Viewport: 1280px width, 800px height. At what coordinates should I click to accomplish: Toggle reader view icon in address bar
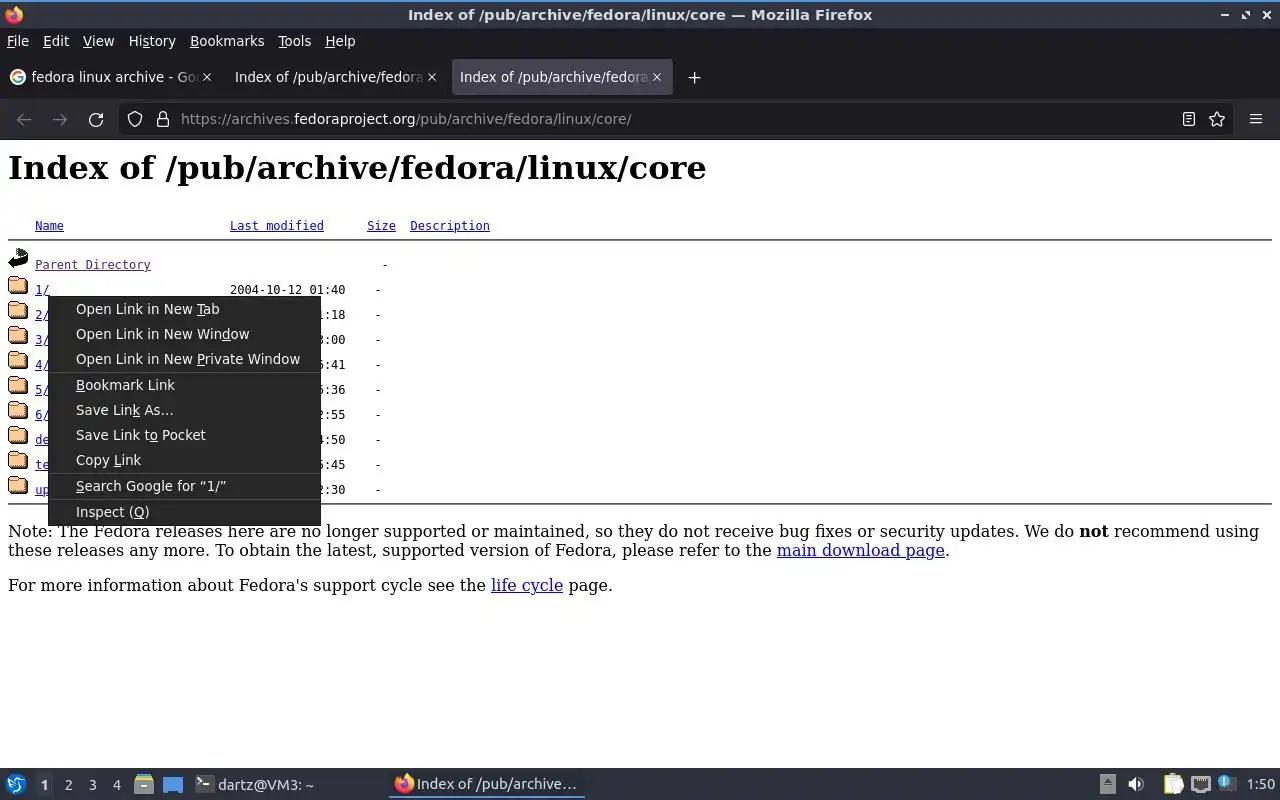coord(1189,119)
